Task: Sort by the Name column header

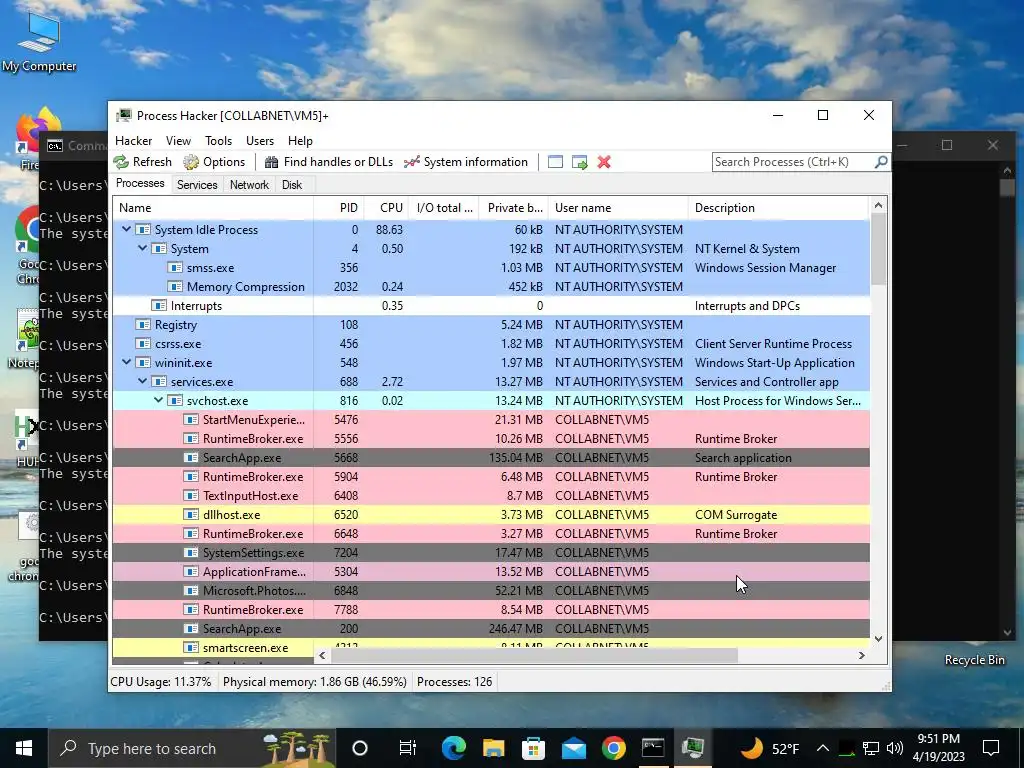Action: pyautogui.click(x=213, y=208)
